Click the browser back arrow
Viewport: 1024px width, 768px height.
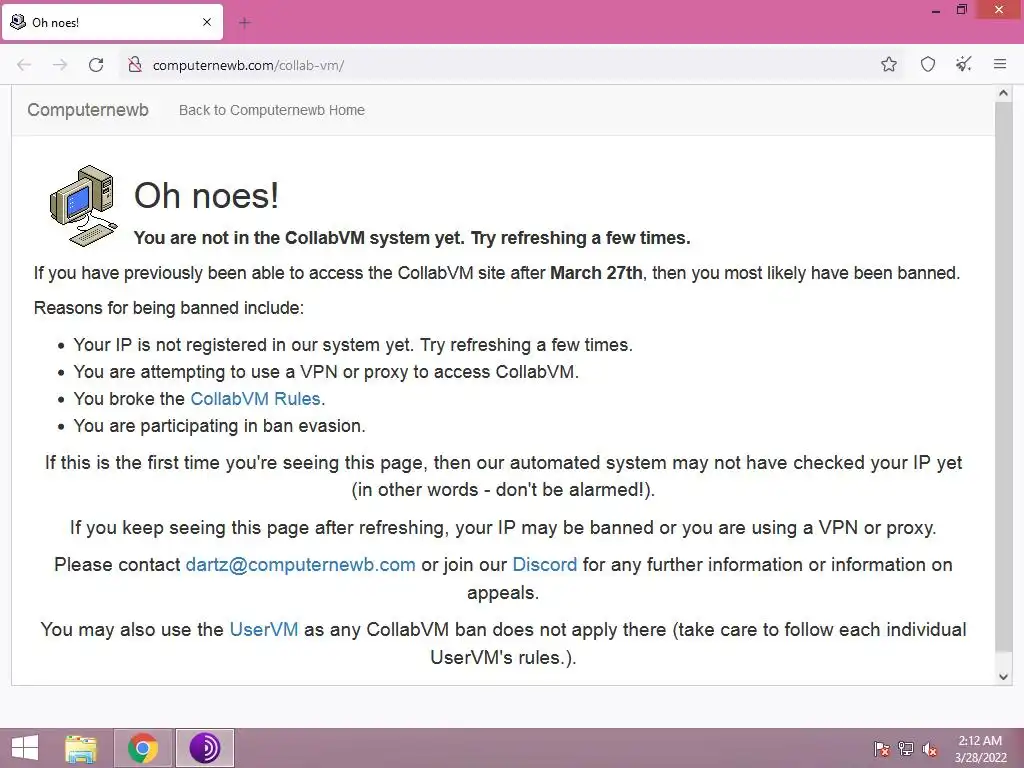24,65
